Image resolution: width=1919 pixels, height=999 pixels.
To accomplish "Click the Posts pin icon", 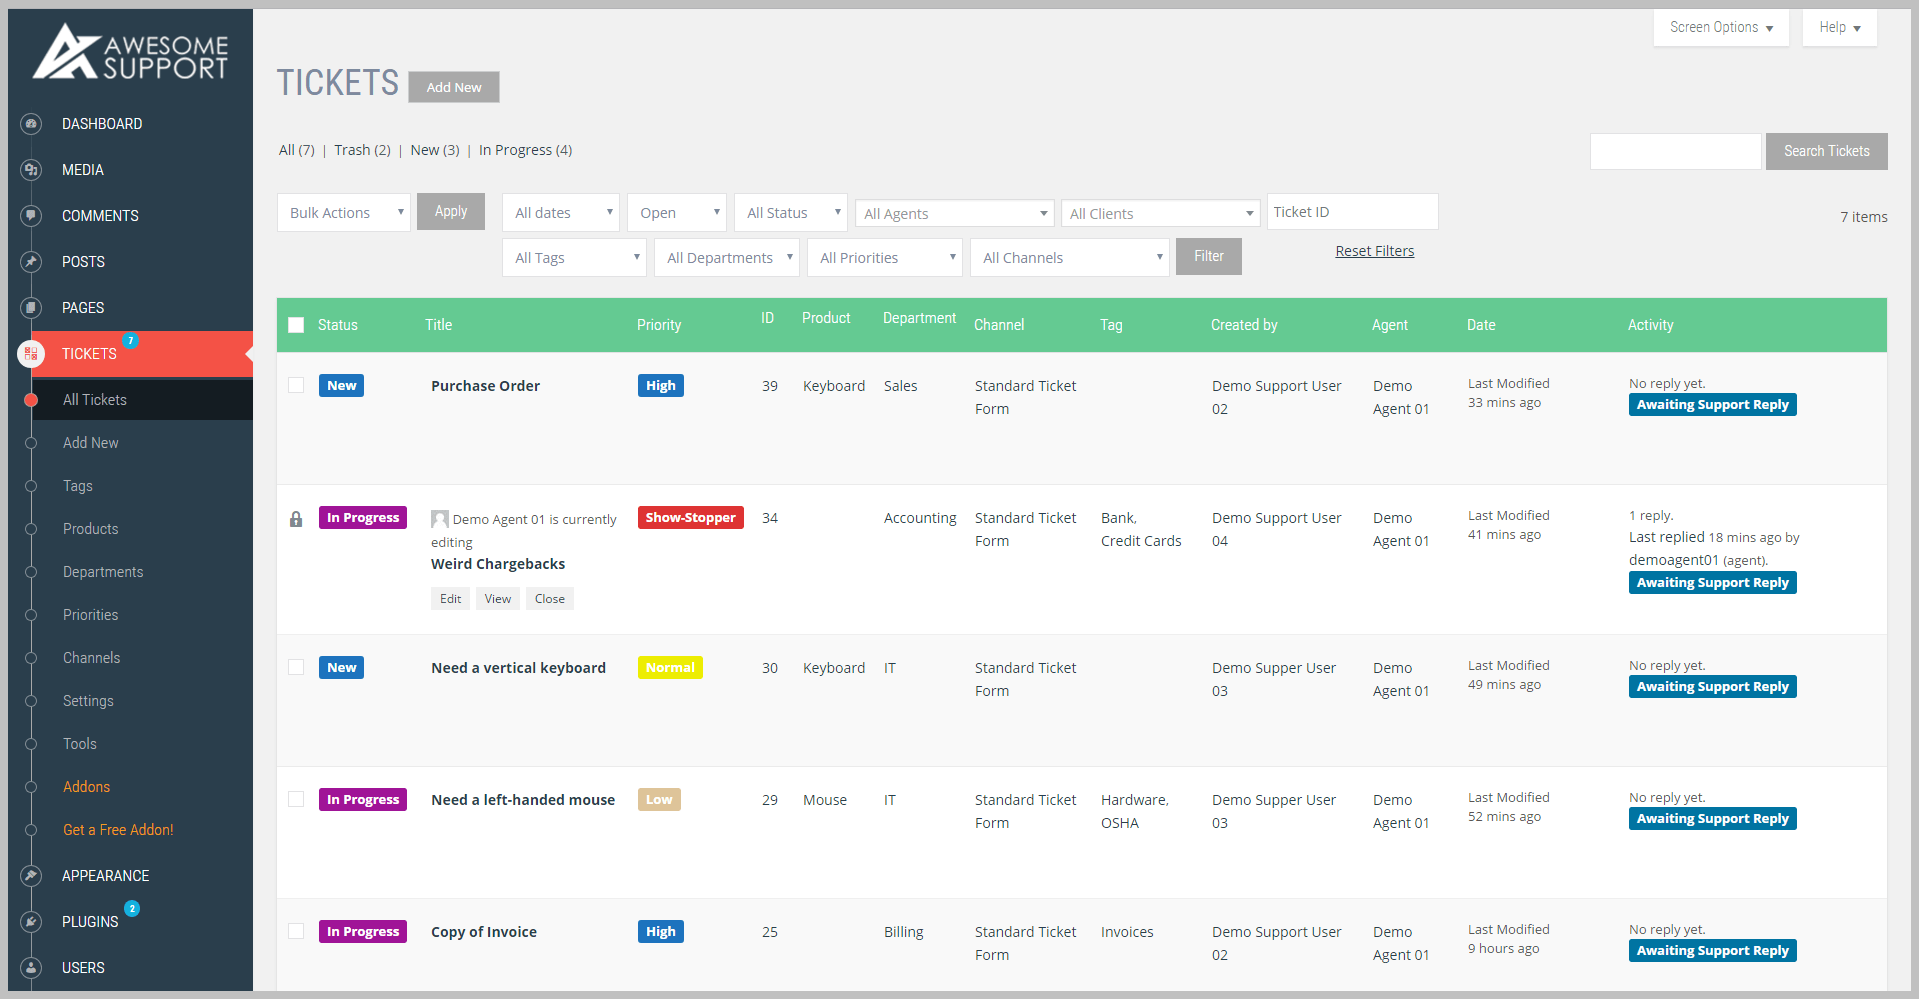I will click(31, 262).
